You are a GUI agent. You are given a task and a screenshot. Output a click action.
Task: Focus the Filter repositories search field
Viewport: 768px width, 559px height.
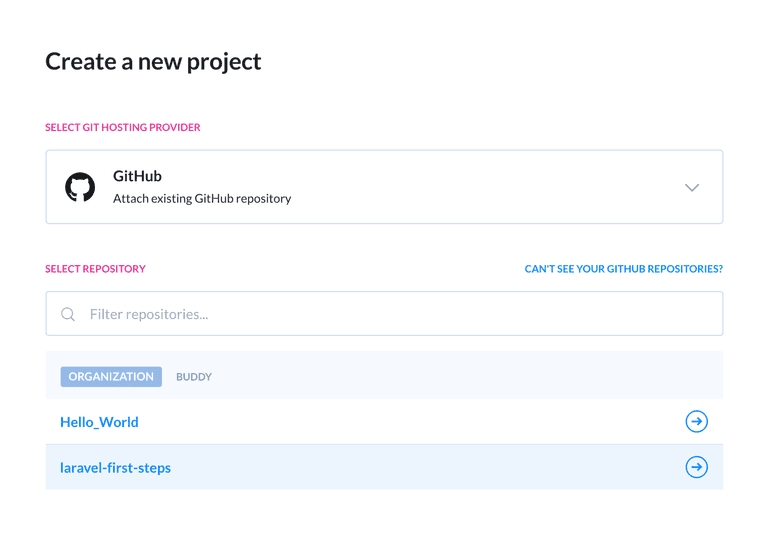[x=384, y=314]
